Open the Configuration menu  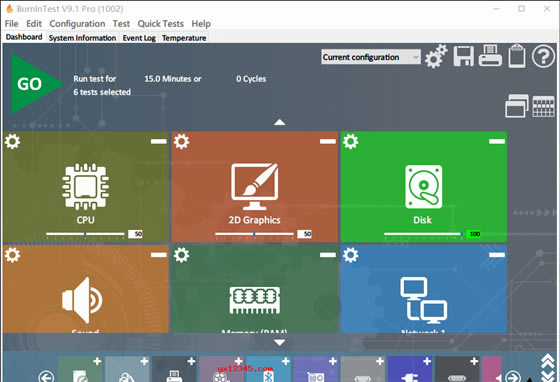coord(77,24)
